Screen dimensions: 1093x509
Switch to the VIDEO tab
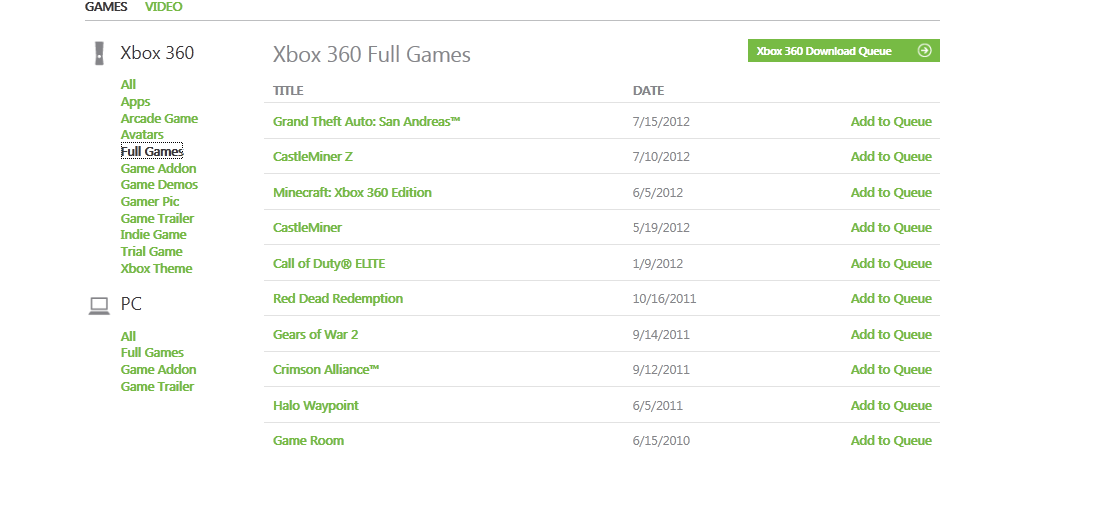(163, 7)
